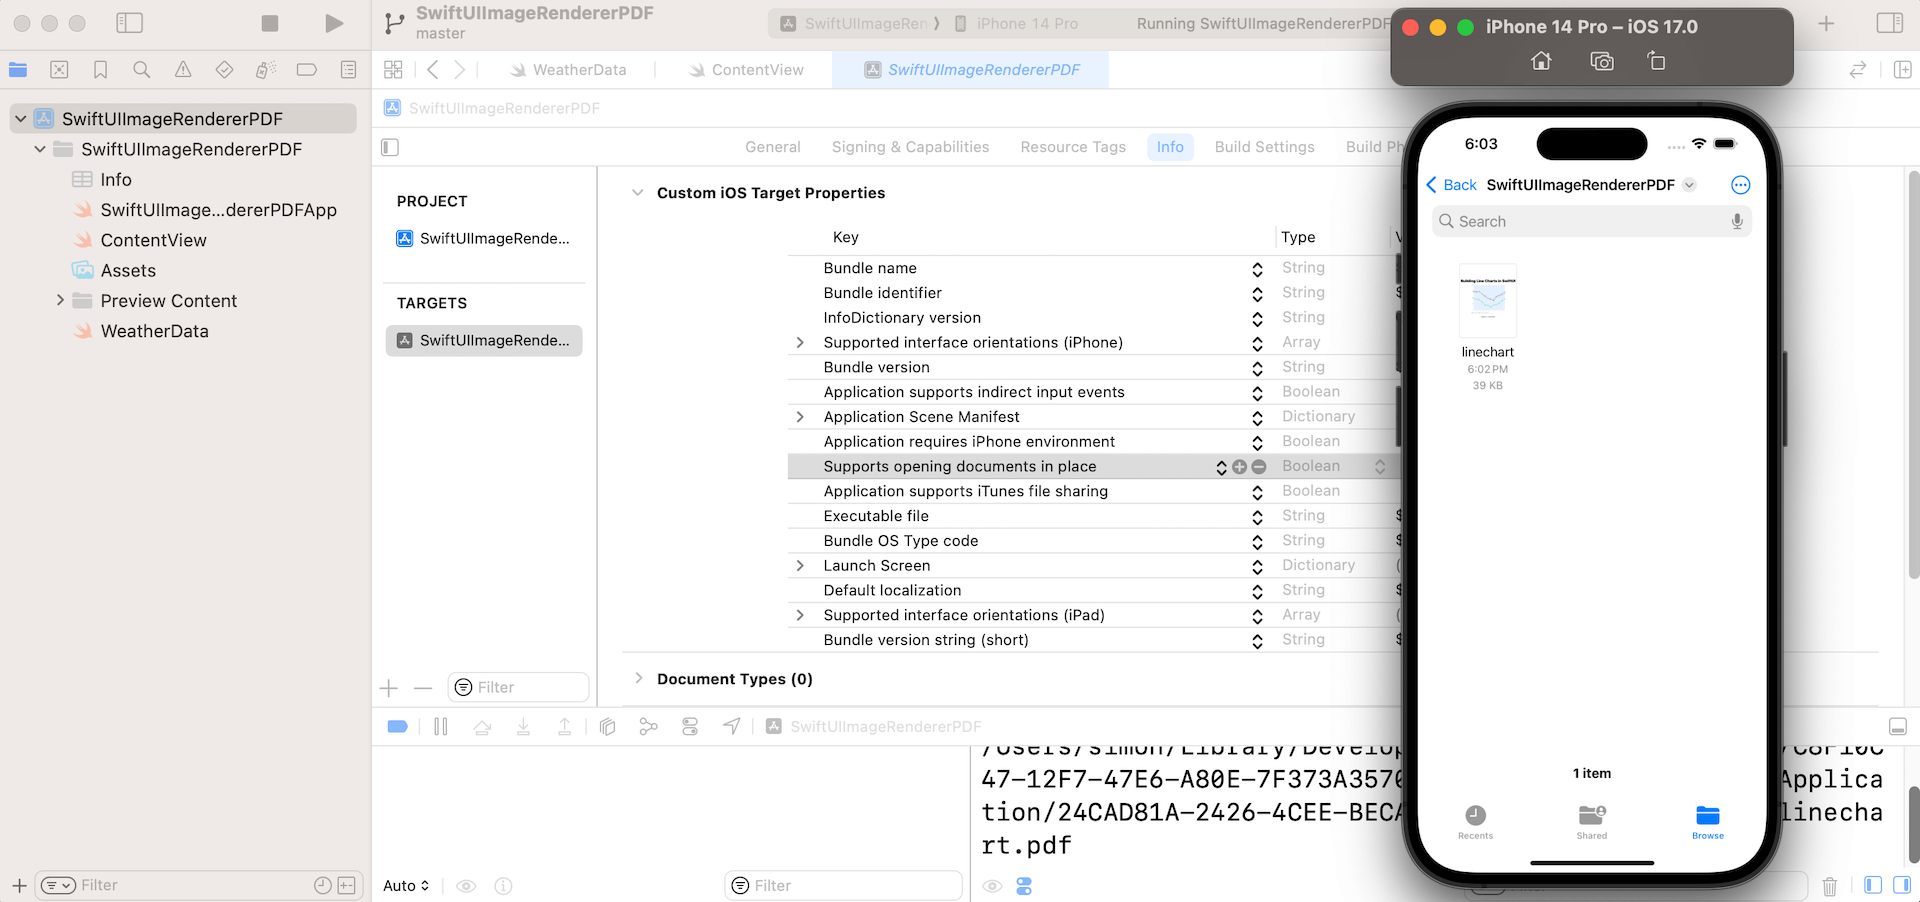
Task: Click the Run play button
Action: click(334, 23)
